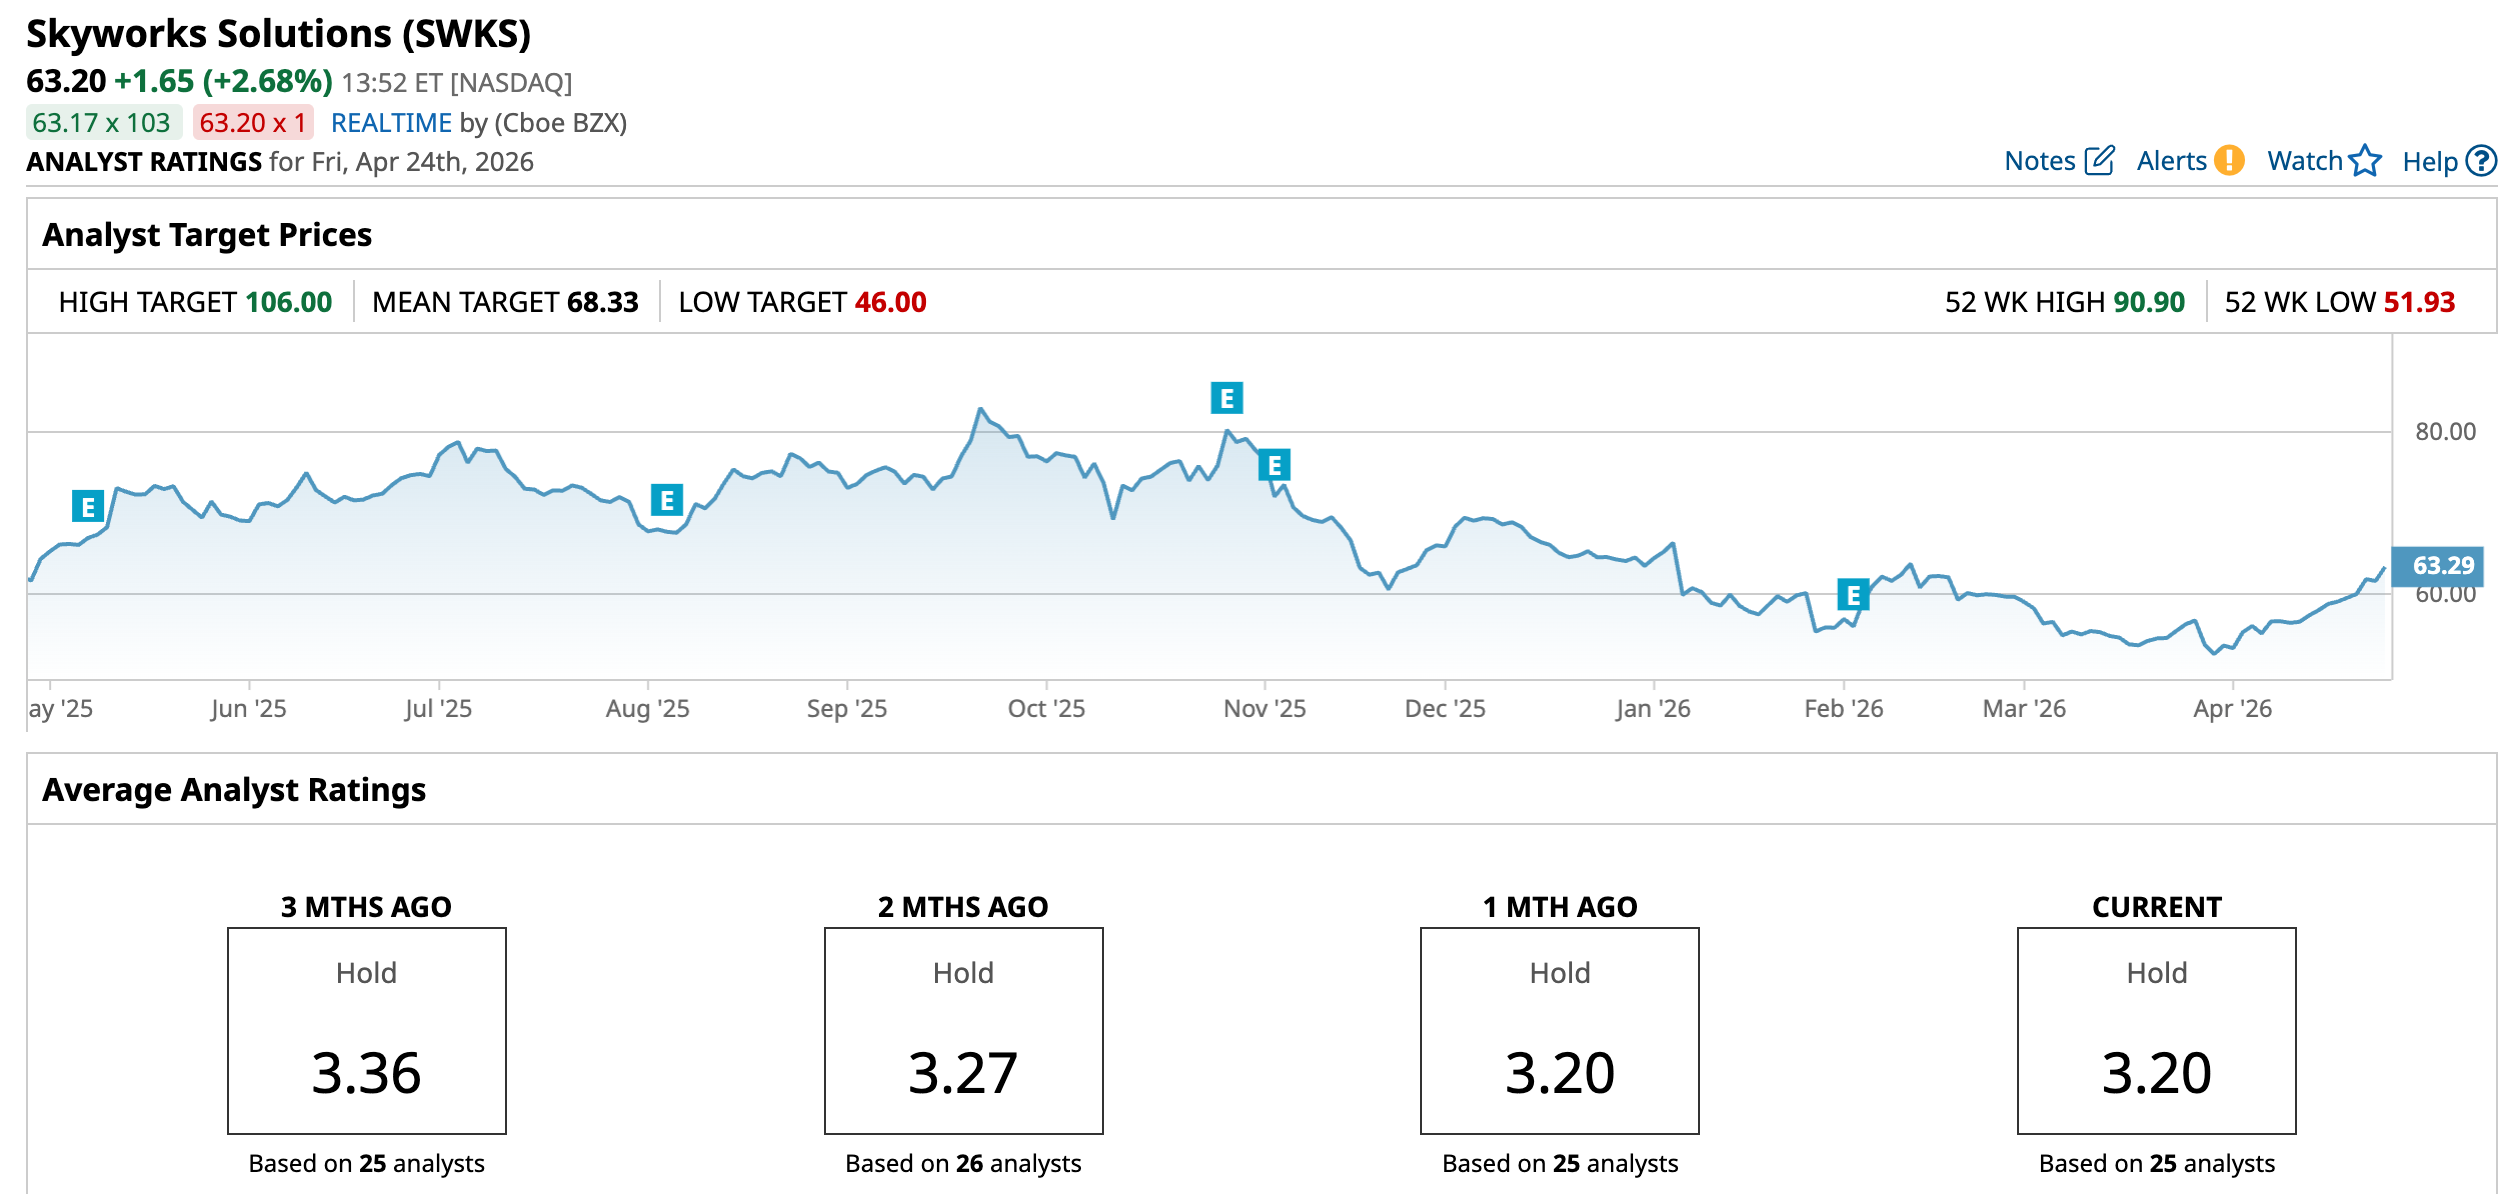This screenshot has width=2510, height=1194.
Task: Open the Alerts link
Action: point(2171,161)
